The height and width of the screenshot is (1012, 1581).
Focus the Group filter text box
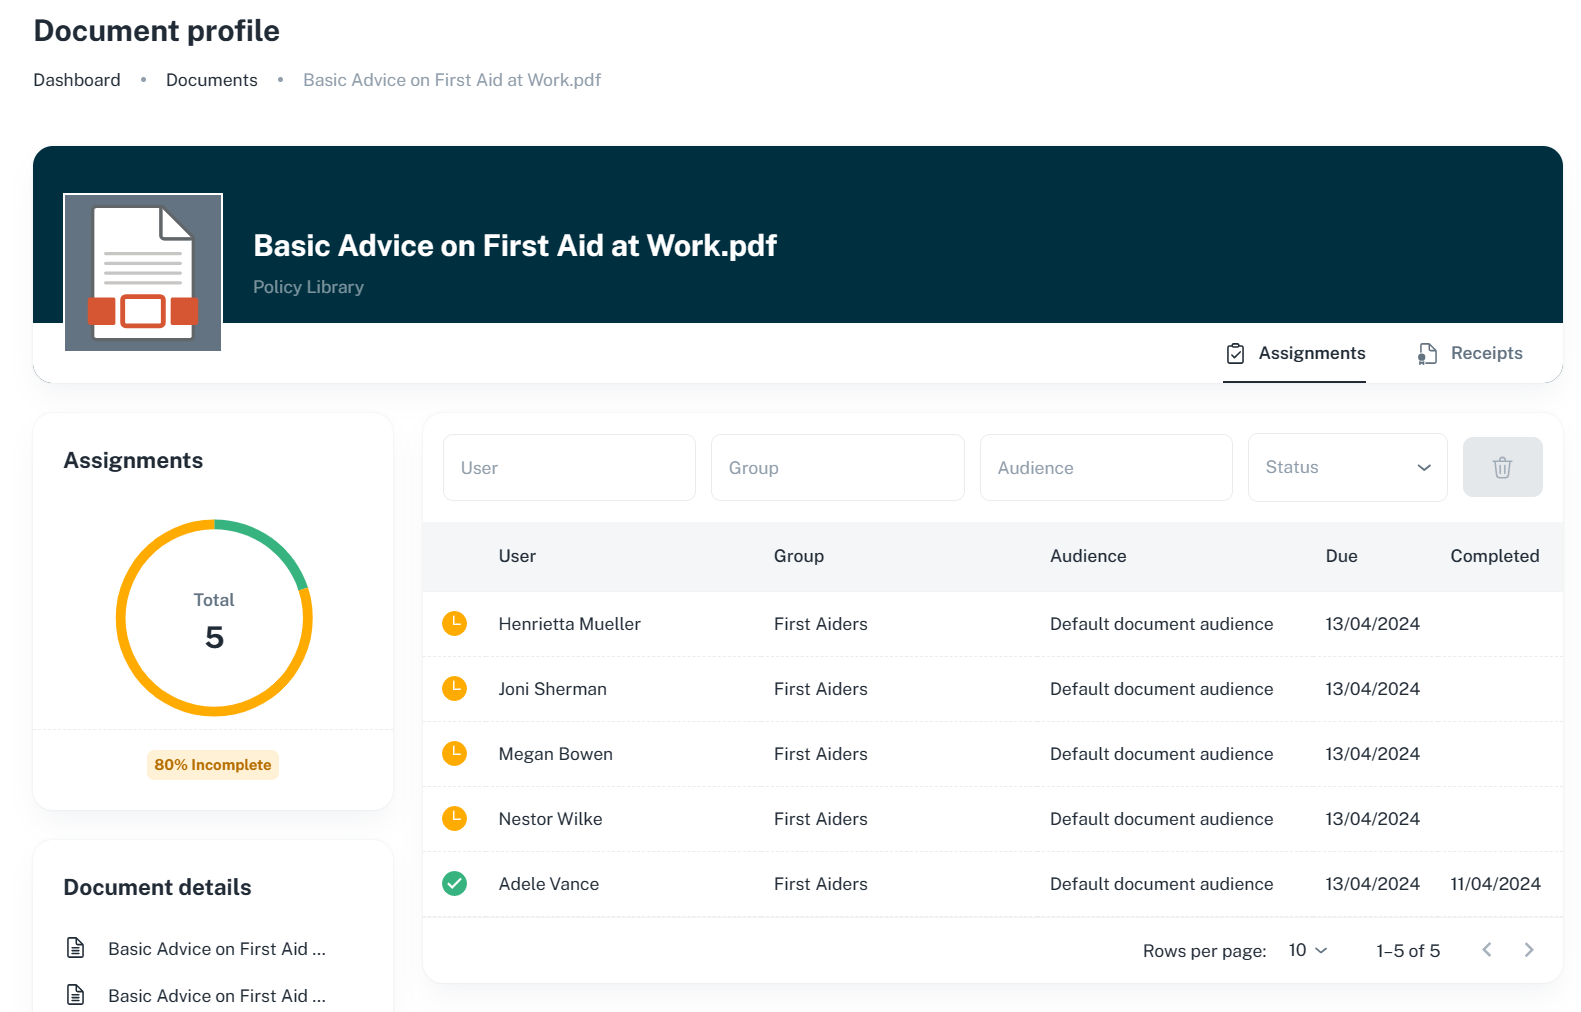[837, 467]
